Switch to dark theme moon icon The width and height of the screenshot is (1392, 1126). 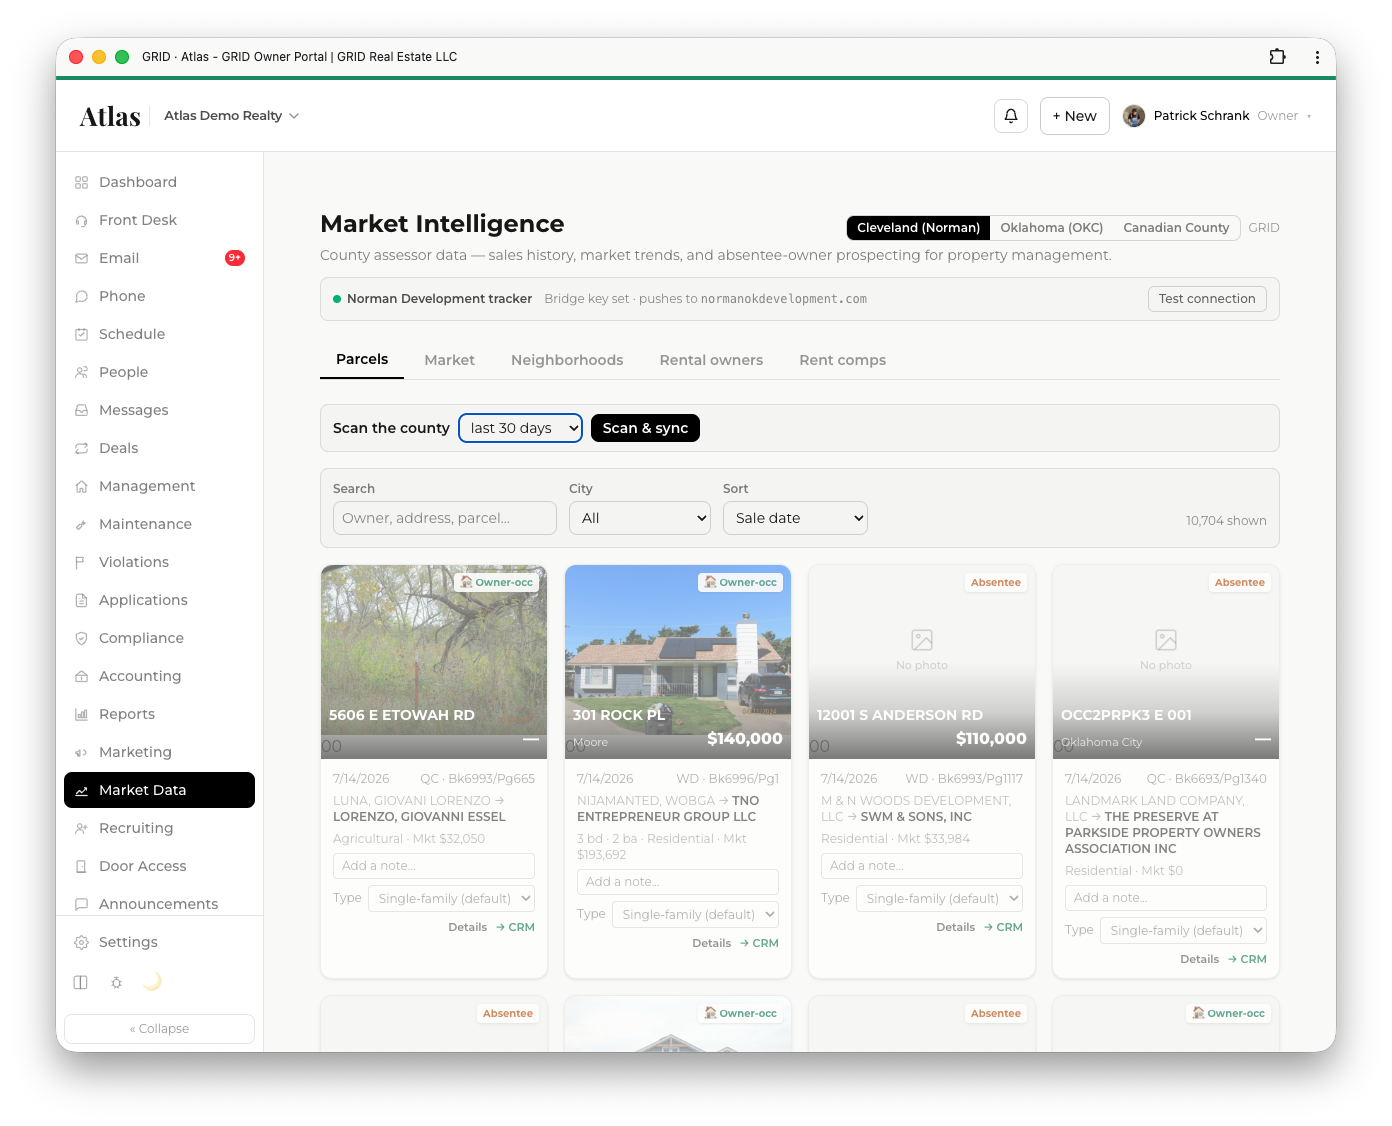coord(152,982)
